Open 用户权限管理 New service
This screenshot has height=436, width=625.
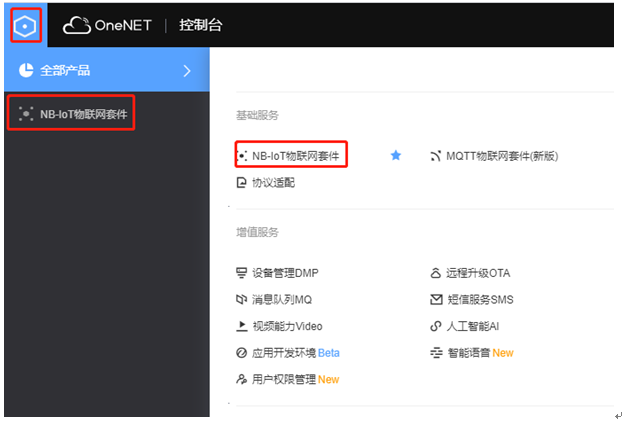295,379
